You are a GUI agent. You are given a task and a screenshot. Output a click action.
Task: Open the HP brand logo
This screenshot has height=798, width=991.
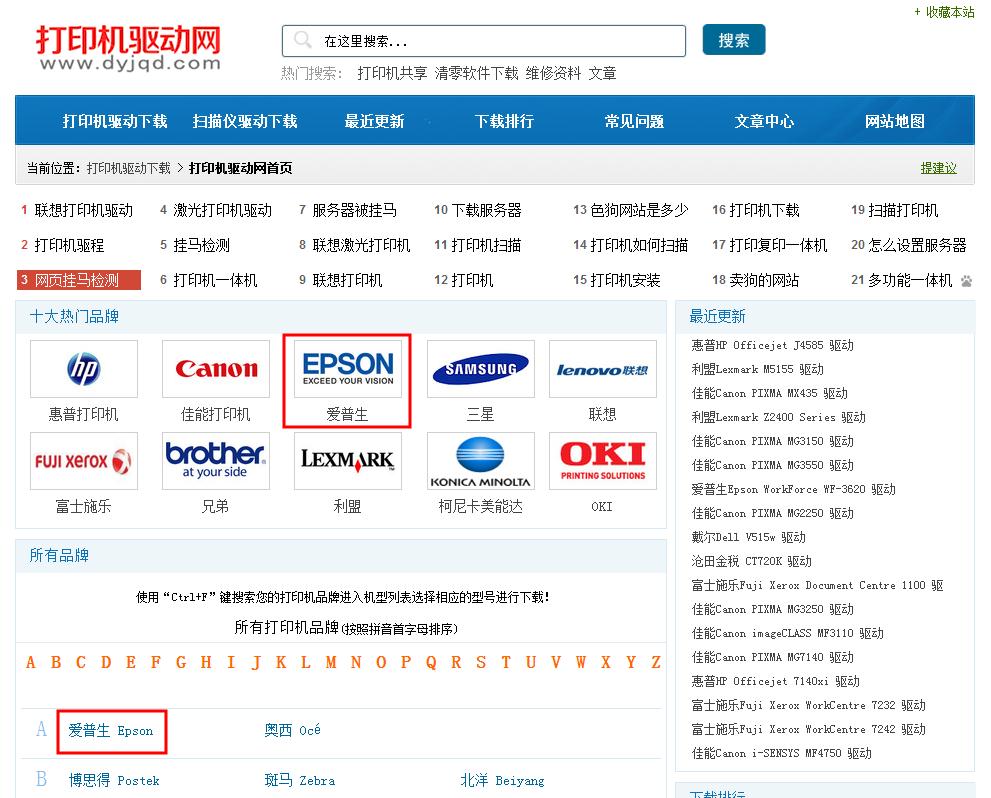tap(83, 369)
